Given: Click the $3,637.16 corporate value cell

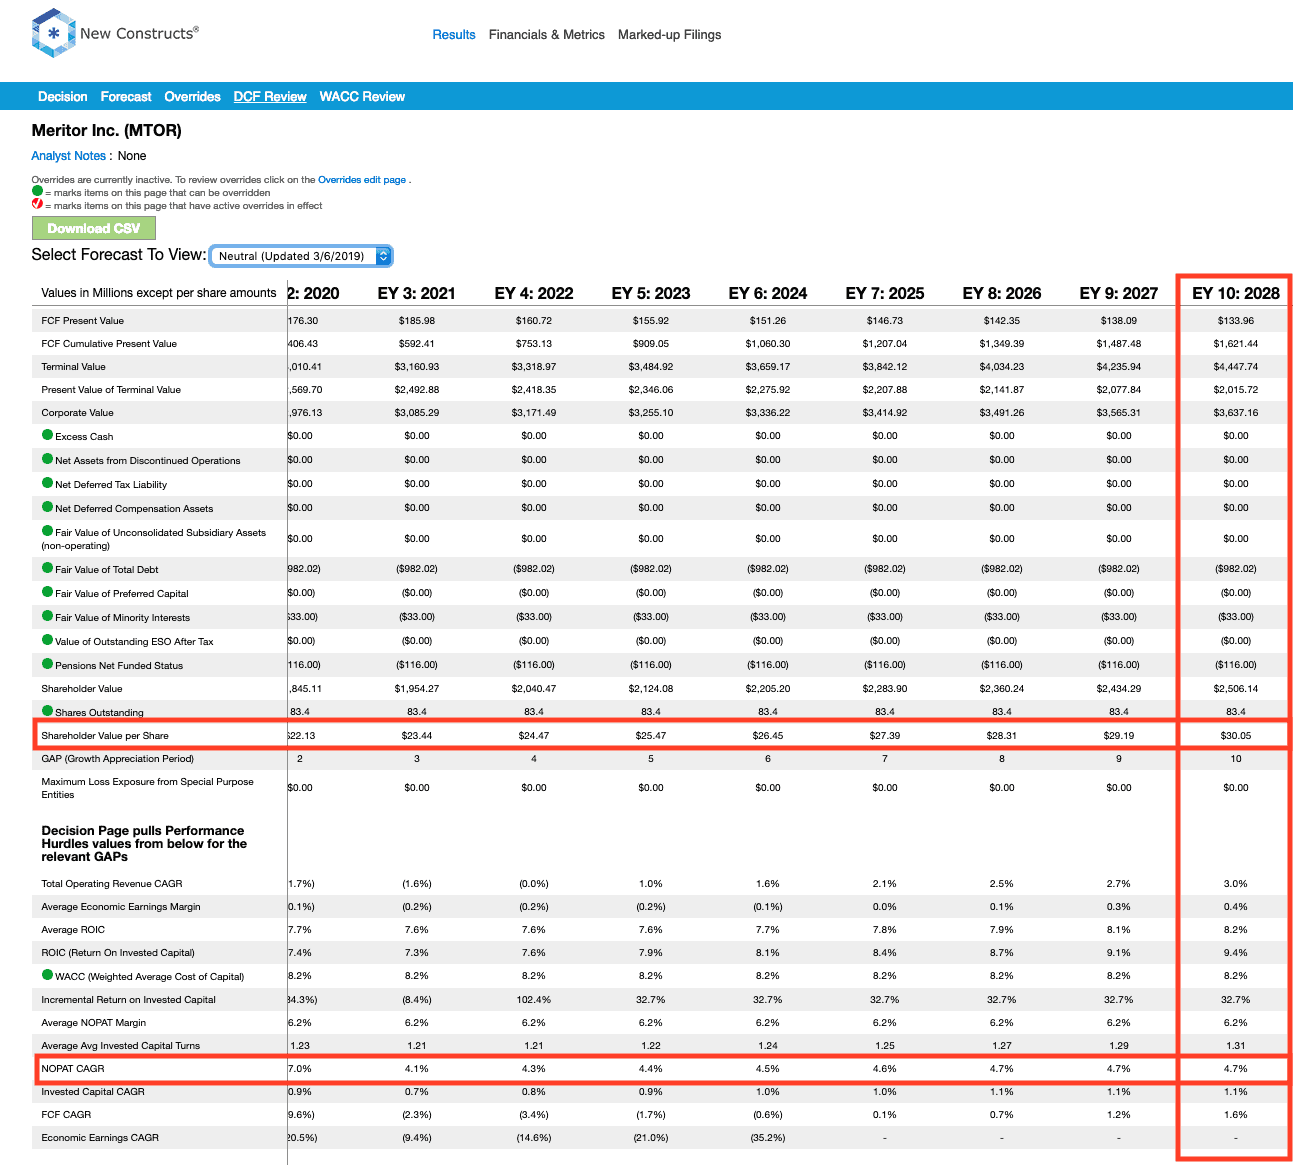Looking at the screenshot, I should [x=1236, y=413].
